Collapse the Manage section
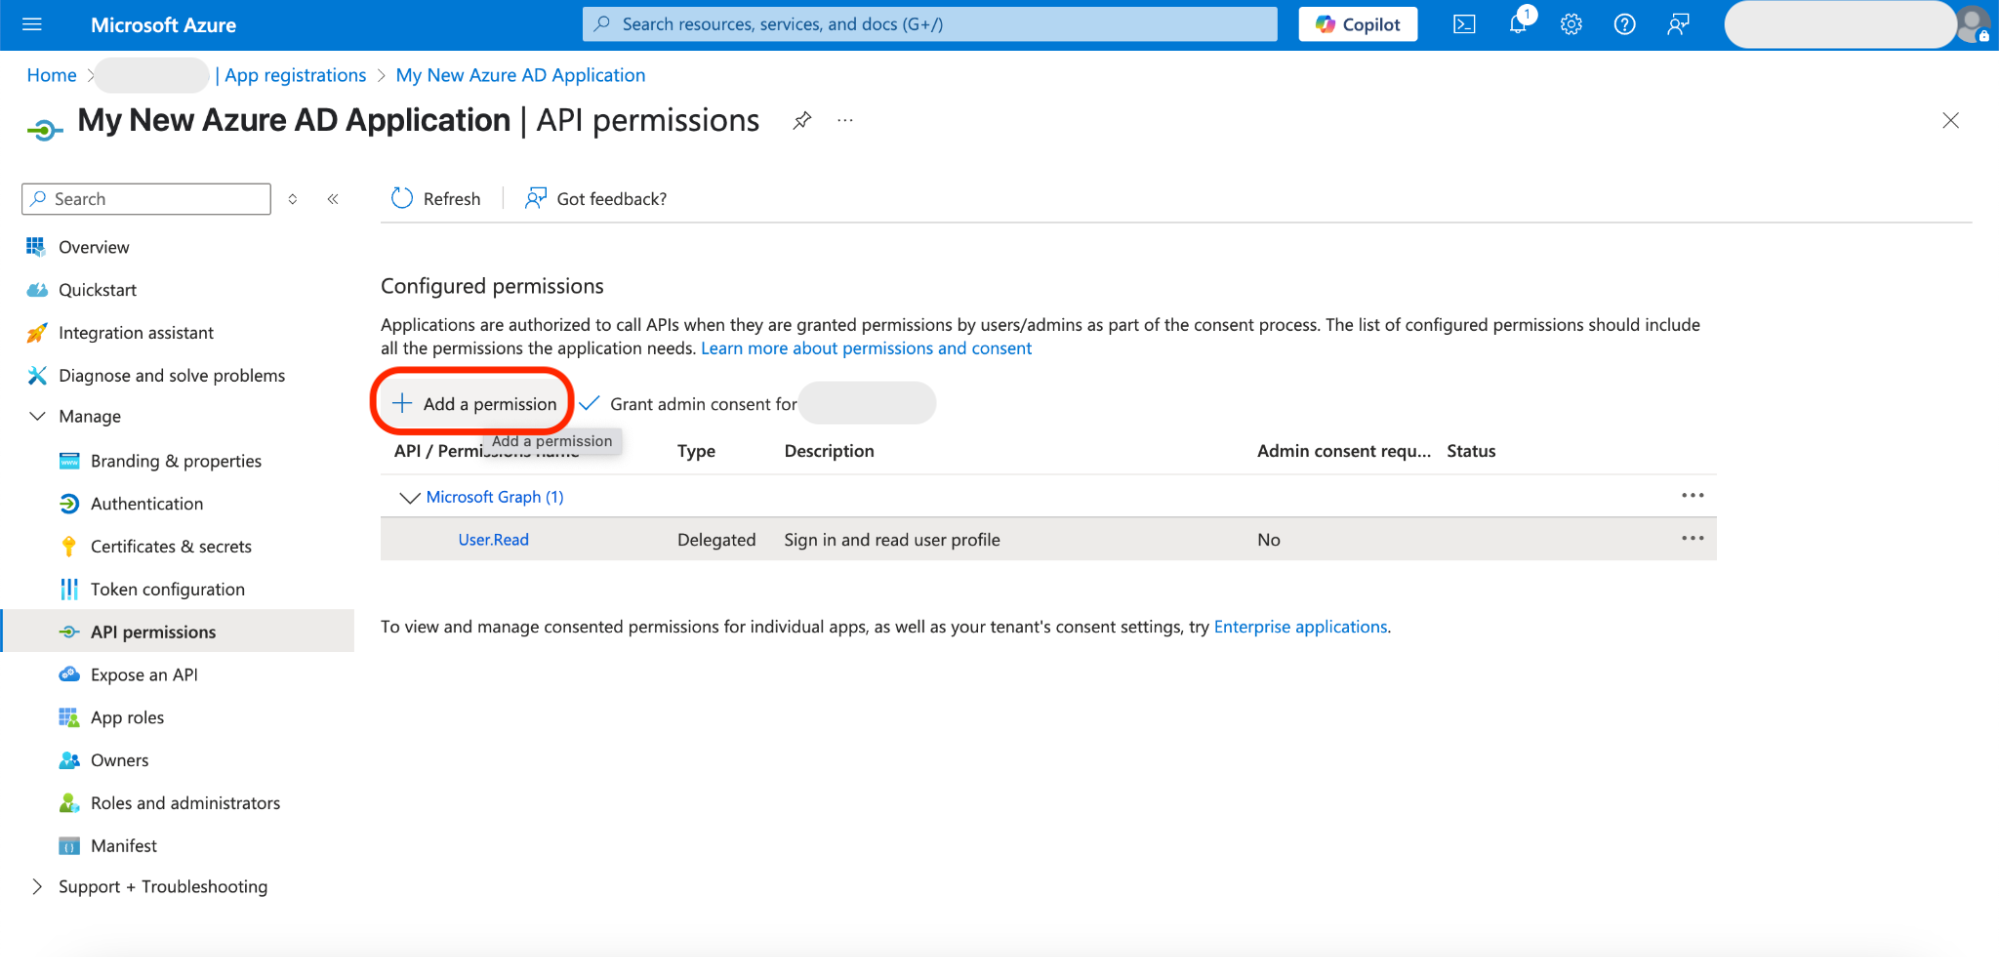Image resolution: width=1999 pixels, height=957 pixels. (38, 416)
